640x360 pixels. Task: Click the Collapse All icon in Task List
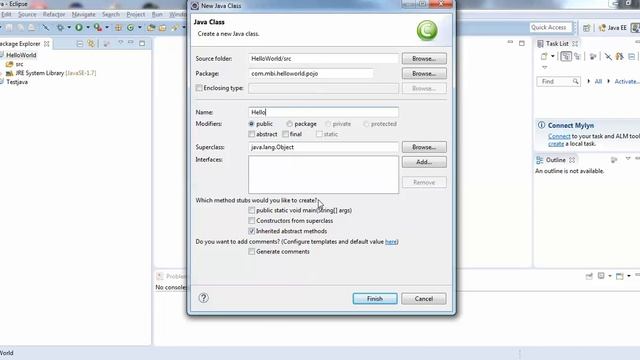631,56
